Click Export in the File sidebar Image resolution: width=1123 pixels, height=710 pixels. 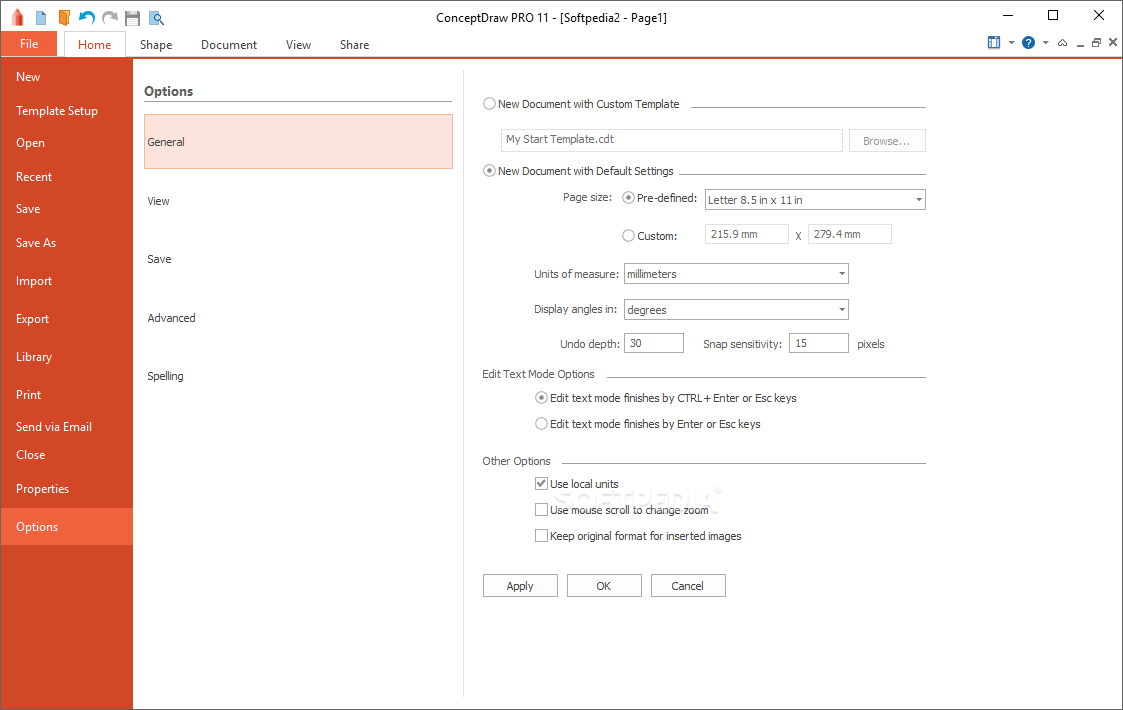coord(67,318)
